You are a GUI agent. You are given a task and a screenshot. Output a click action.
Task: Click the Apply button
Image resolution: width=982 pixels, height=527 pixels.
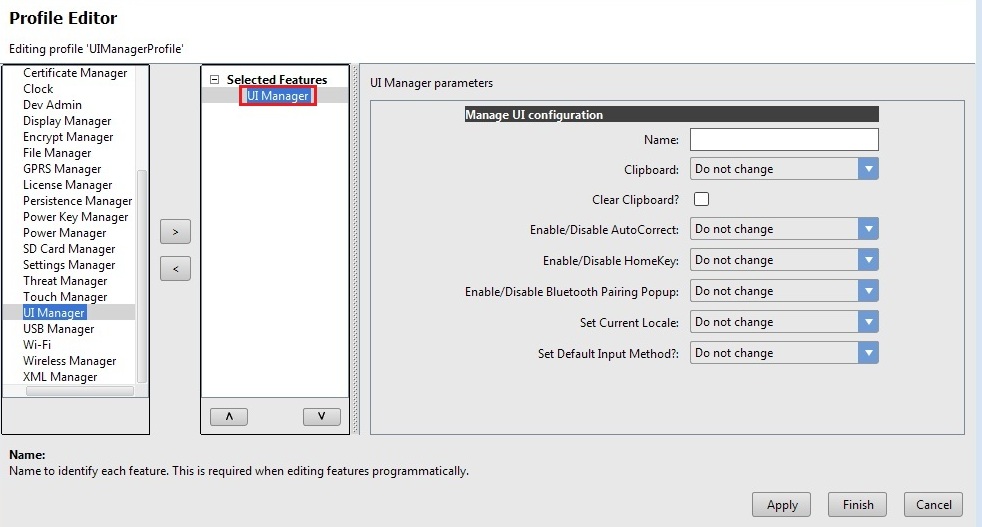pyautogui.click(x=782, y=505)
